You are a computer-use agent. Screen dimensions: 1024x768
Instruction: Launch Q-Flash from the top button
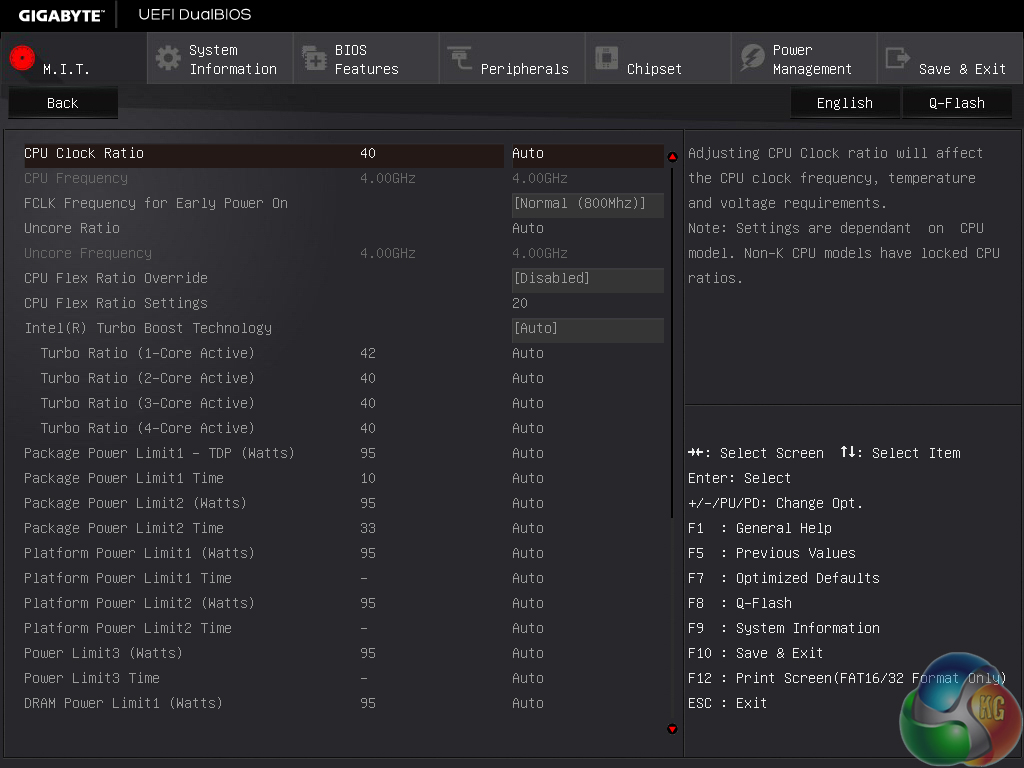(x=956, y=103)
